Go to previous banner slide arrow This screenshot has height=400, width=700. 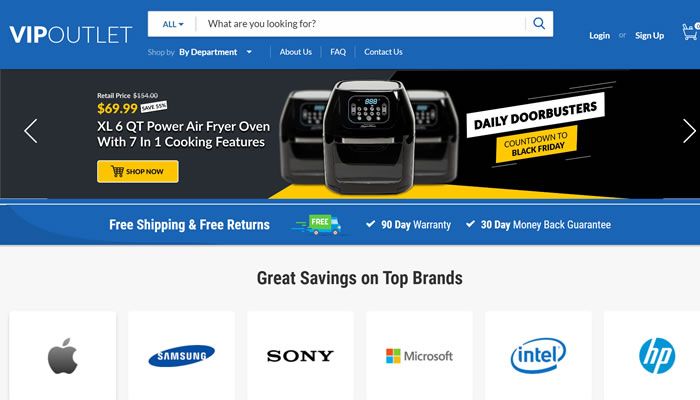(x=31, y=131)
